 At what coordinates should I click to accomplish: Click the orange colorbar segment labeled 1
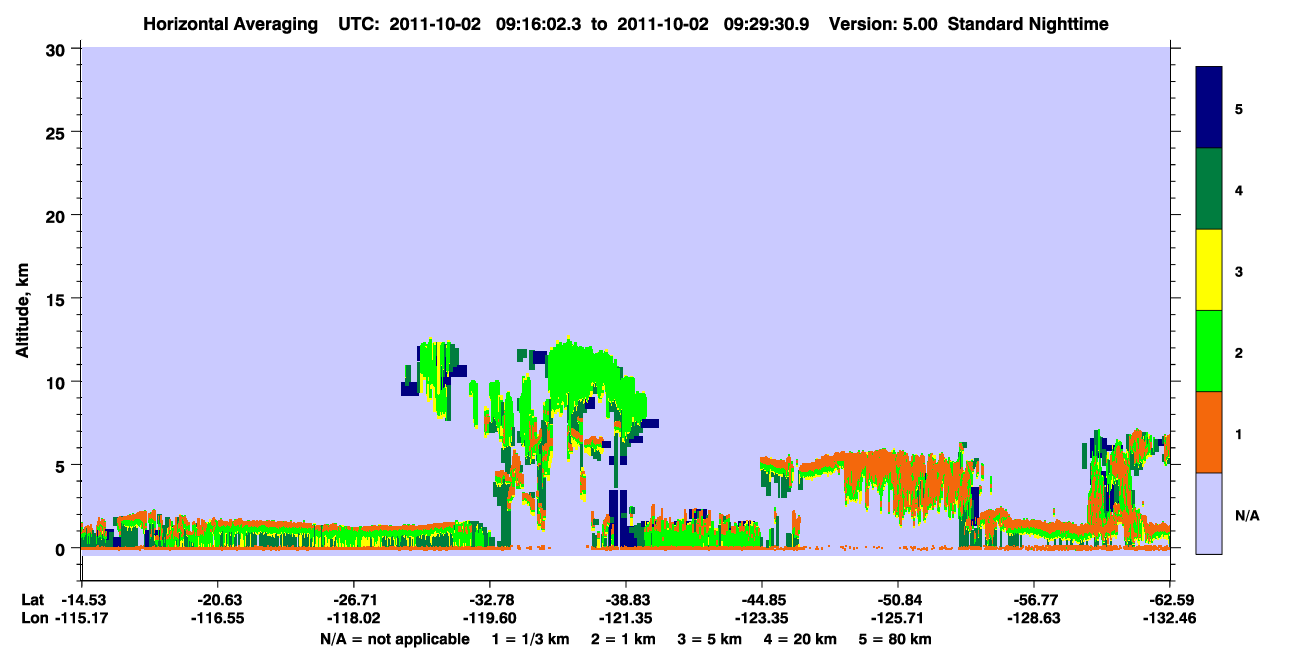pyautogui.click(x=1209, y=432)
